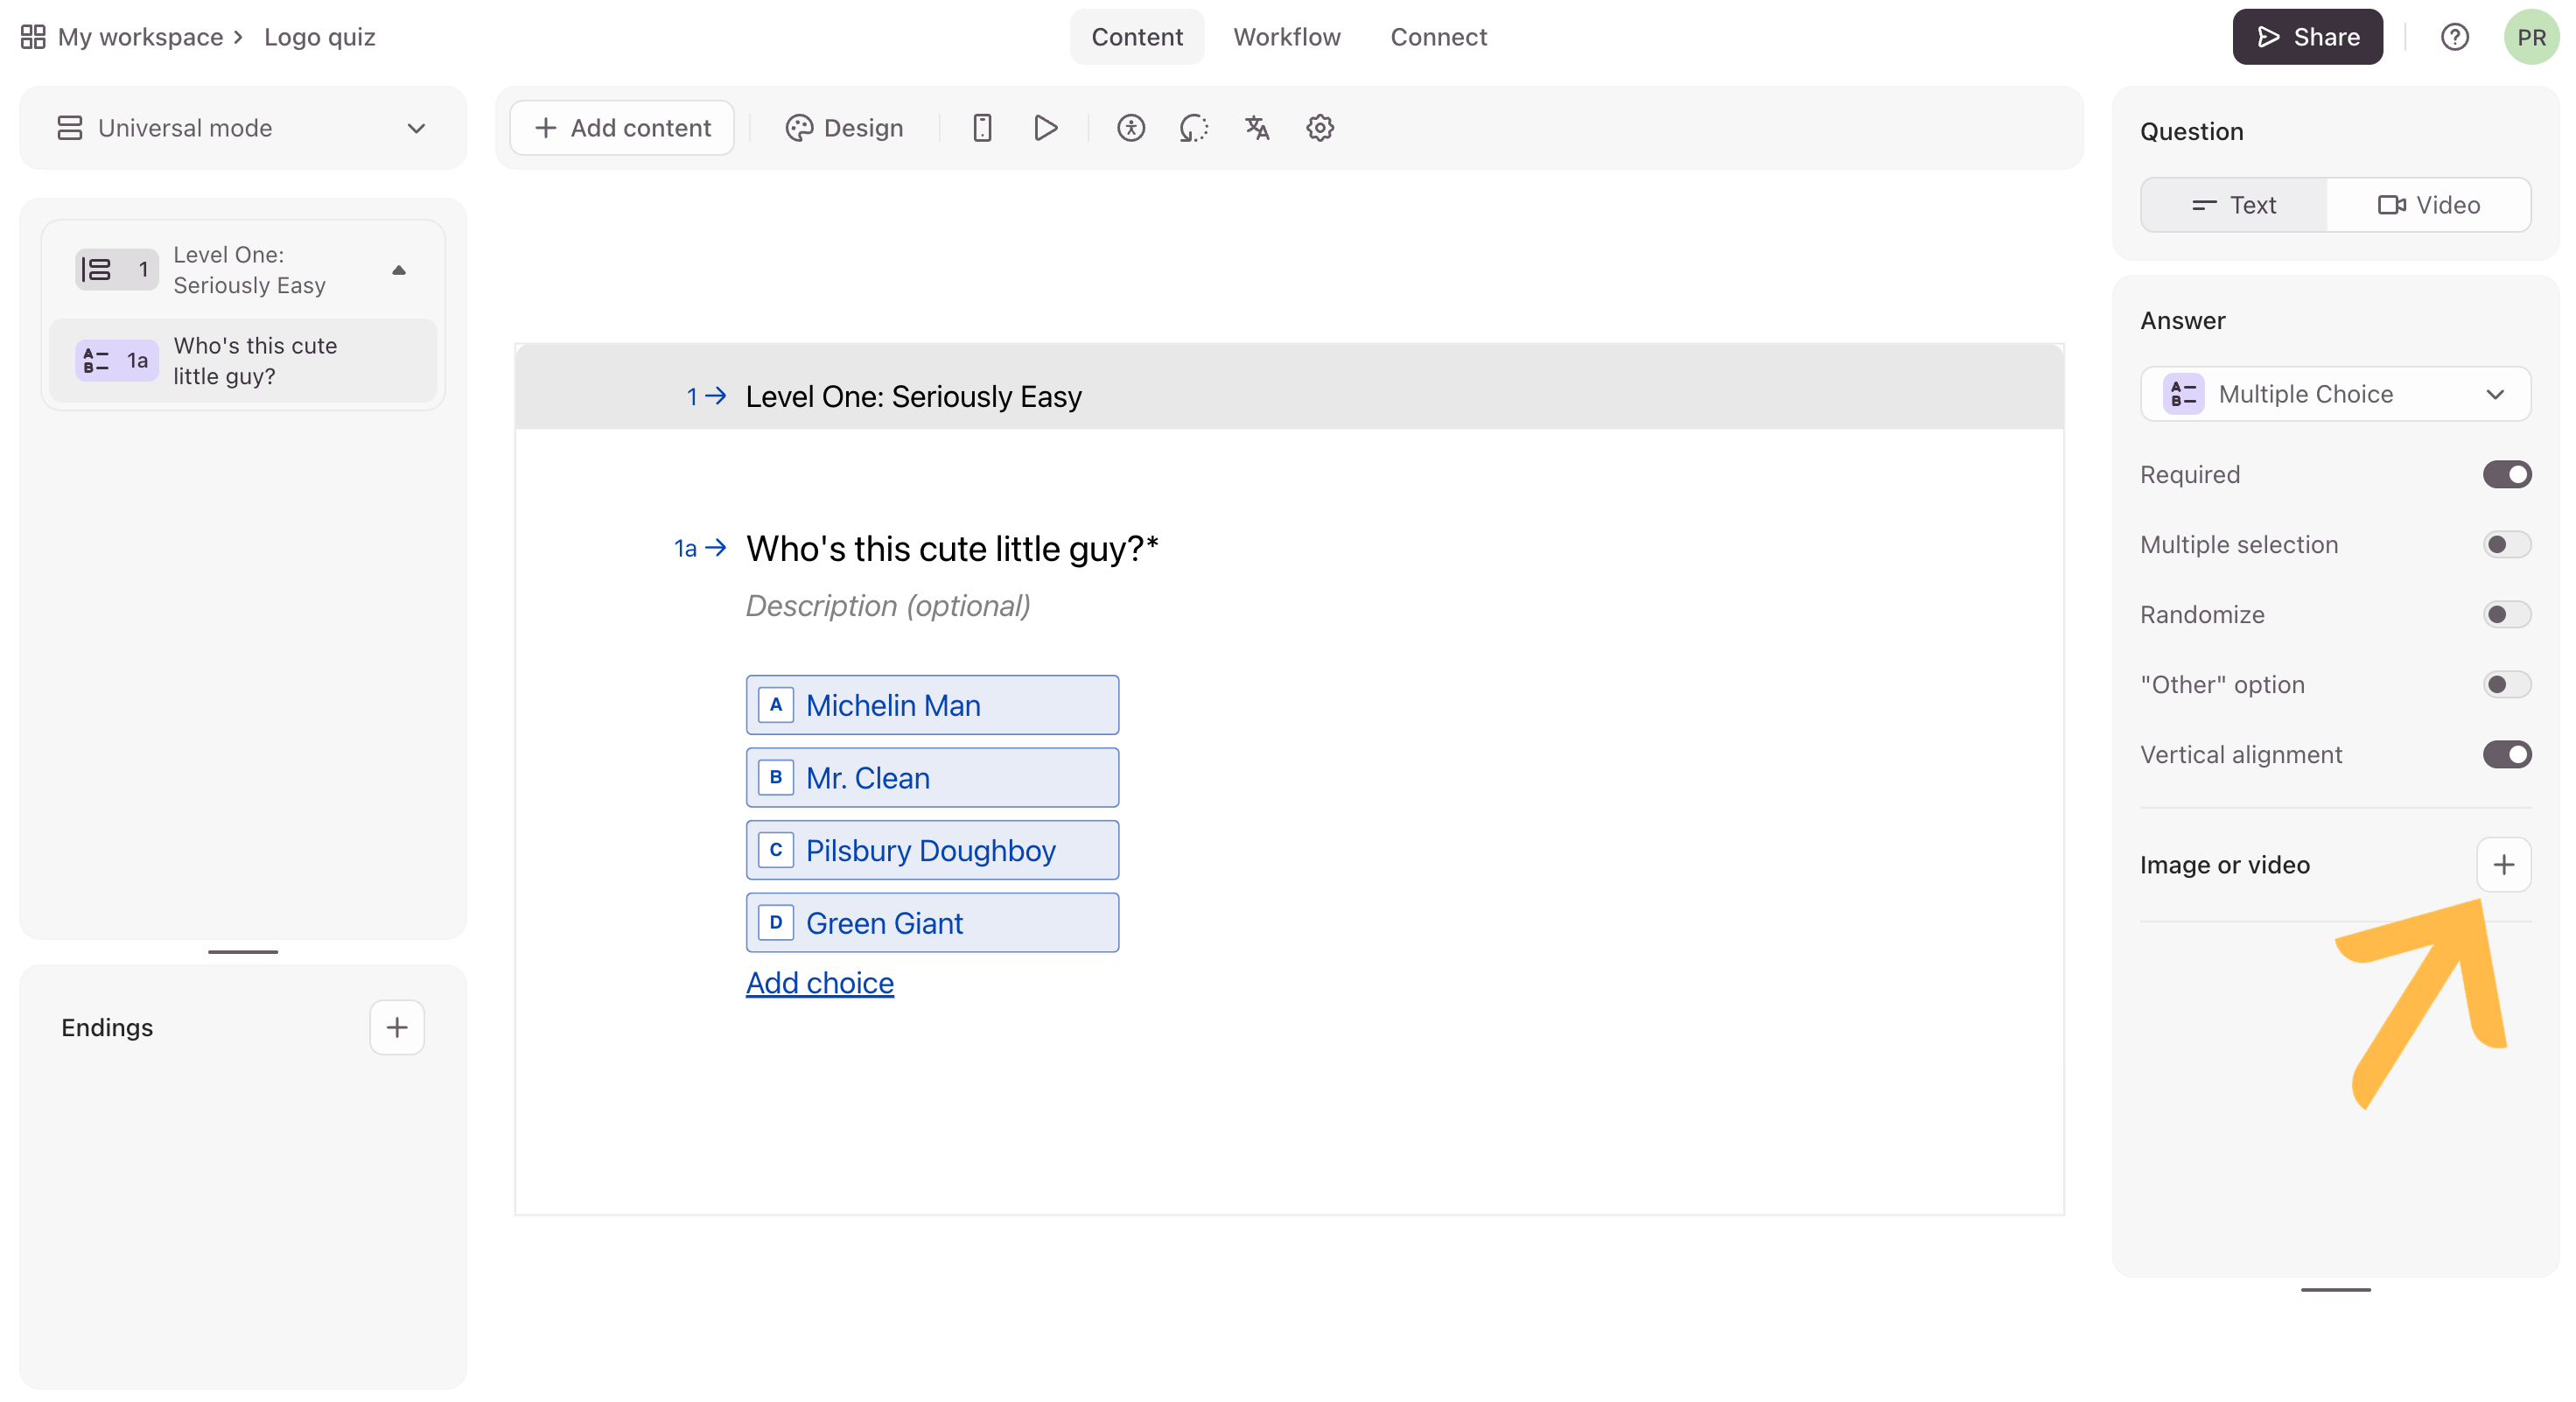The height and width of the screenshot is (1402, 2576).
Task: Open the Multiple Choice answer type dropdown
Action: (2335, 394)
